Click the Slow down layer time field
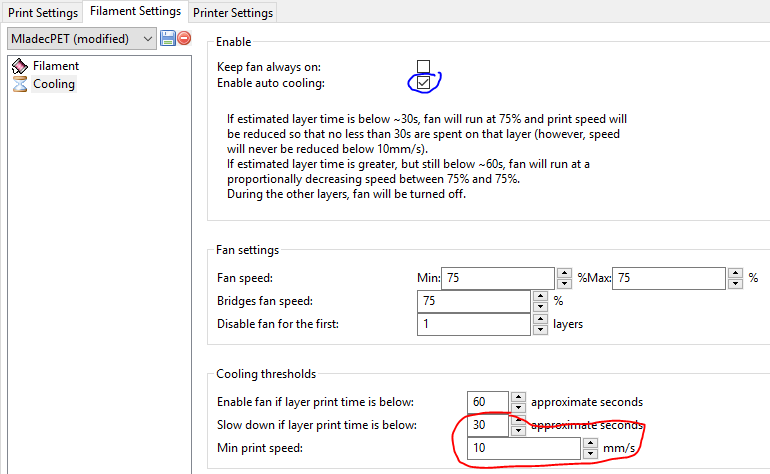Viewport: 770px width, 474px height. [x=487, y=425]
